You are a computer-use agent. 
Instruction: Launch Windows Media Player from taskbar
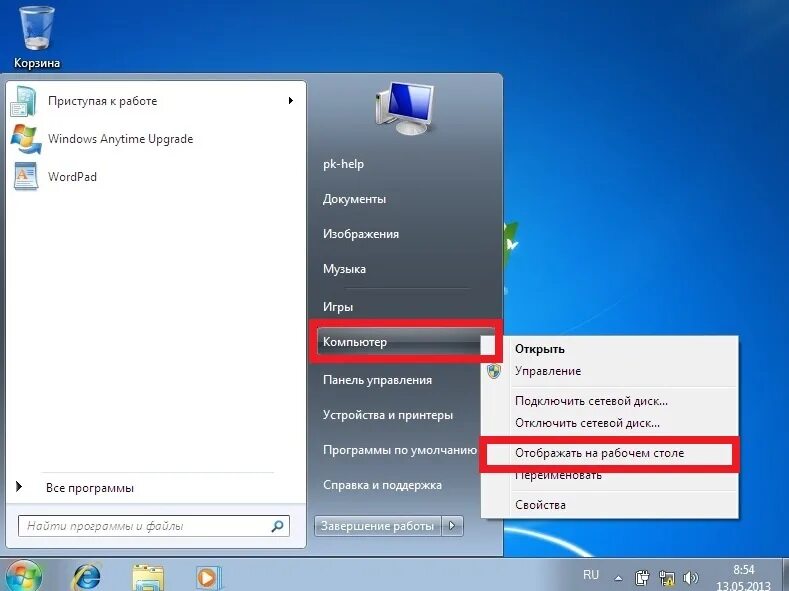point(207,577)
